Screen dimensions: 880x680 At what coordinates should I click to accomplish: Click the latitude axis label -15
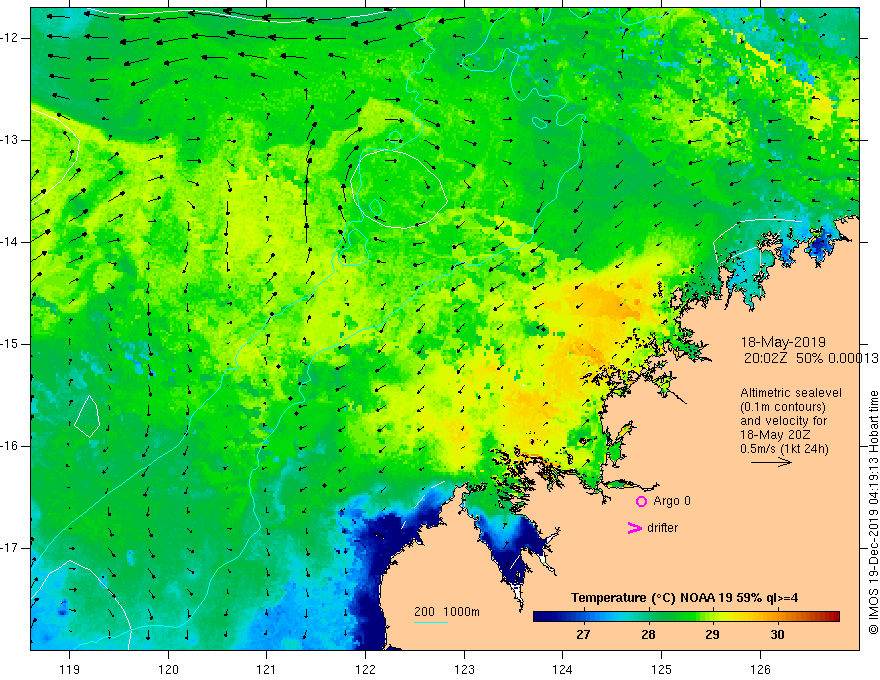point(10,344)
